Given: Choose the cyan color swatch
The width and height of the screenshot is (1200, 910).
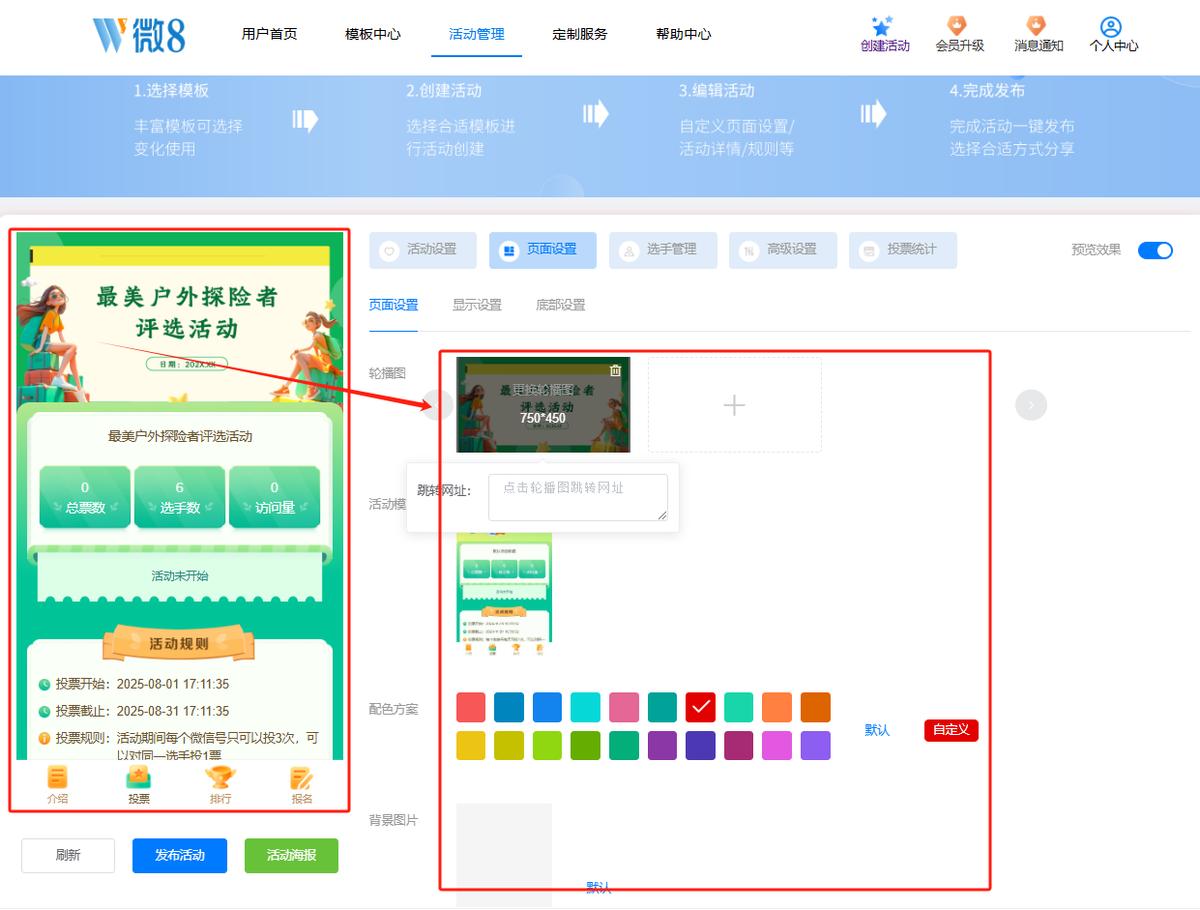Looking at the screenshot, I should click(x=586, y=707).
